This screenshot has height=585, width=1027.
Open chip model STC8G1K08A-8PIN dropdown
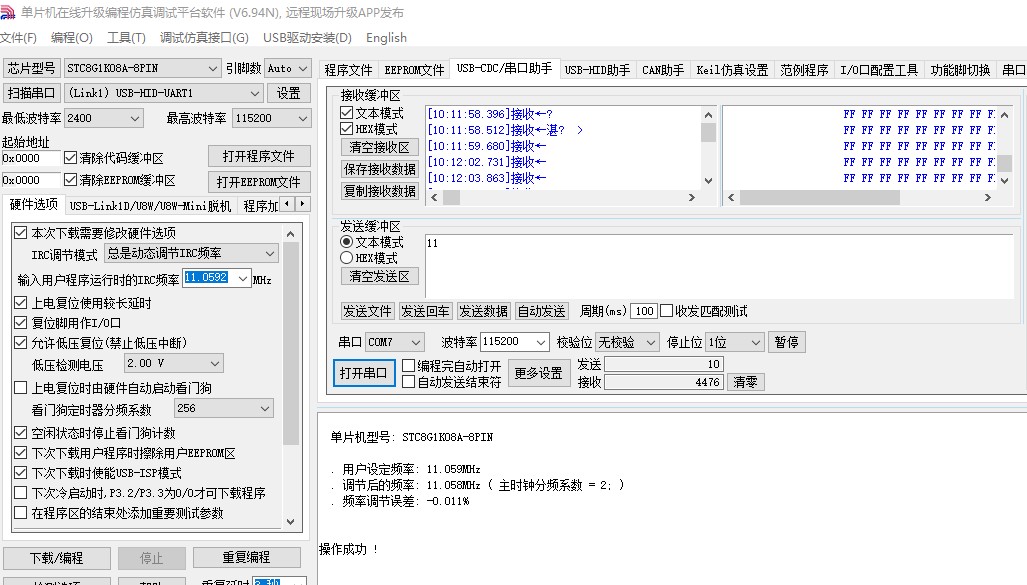[x=212, y=68]
